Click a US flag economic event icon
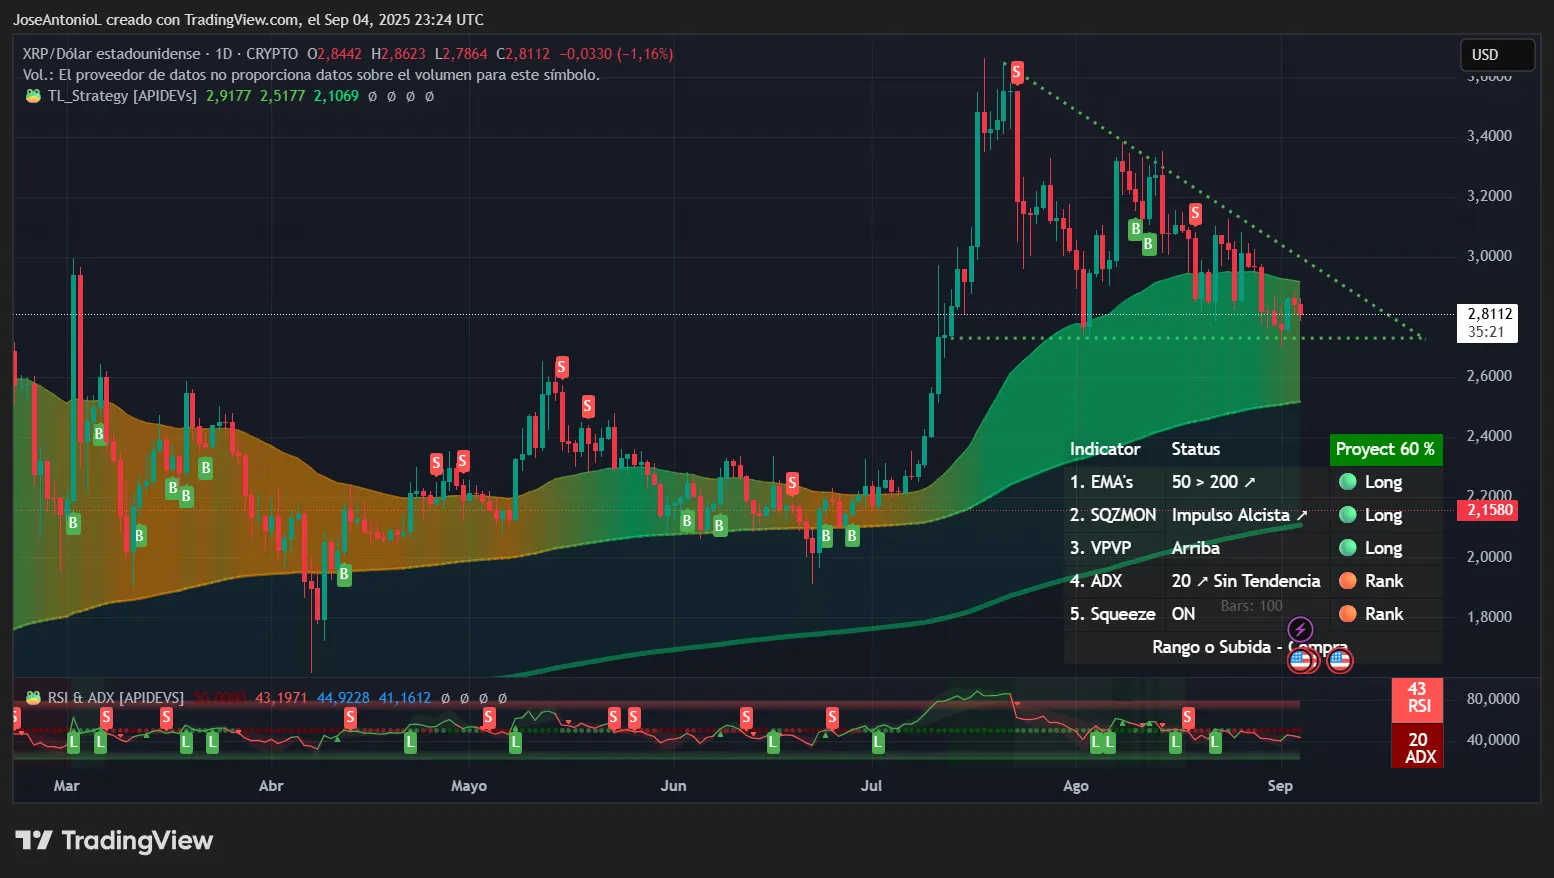Viewport: 1554px width, 878px height. [1340, 660]
